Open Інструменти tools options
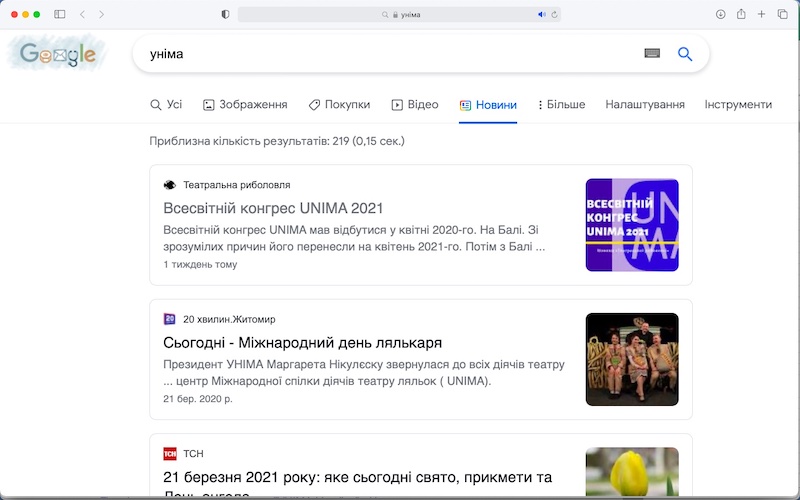Screen dimensions: 800x500 pyautogui.click(x=738, y=105)
